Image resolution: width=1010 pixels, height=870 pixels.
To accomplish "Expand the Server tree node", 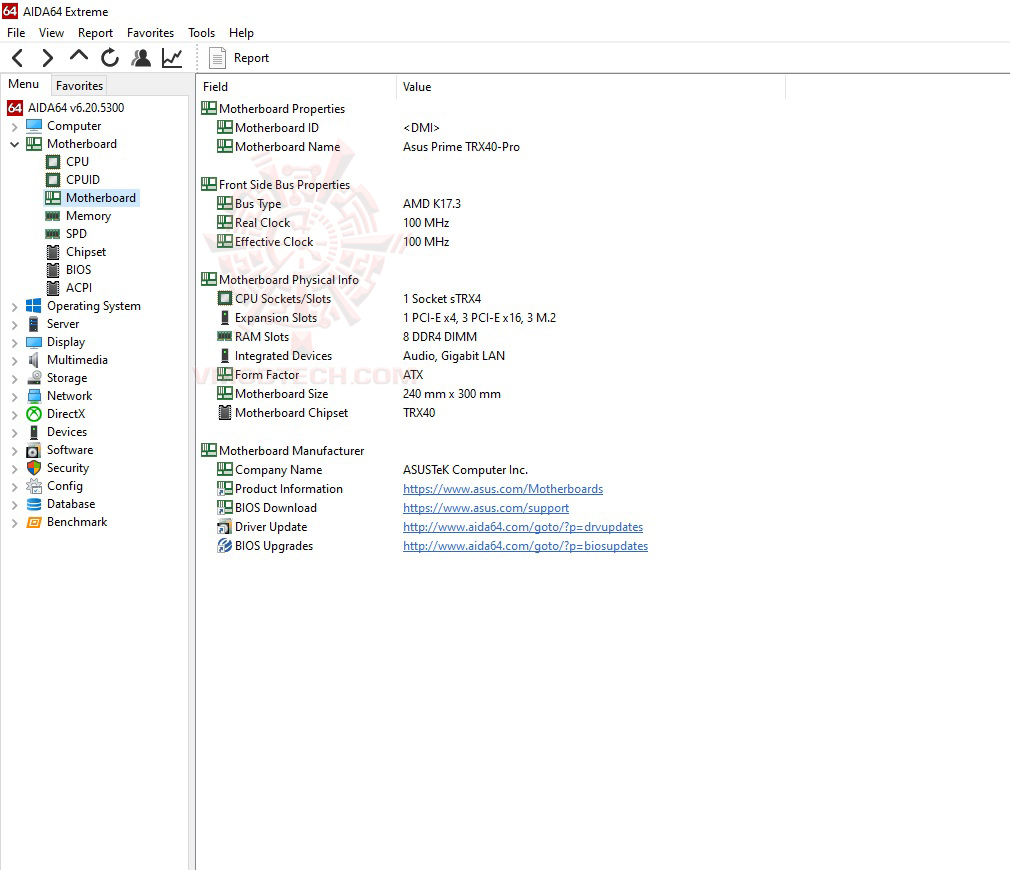I will [x=14, y=325].
